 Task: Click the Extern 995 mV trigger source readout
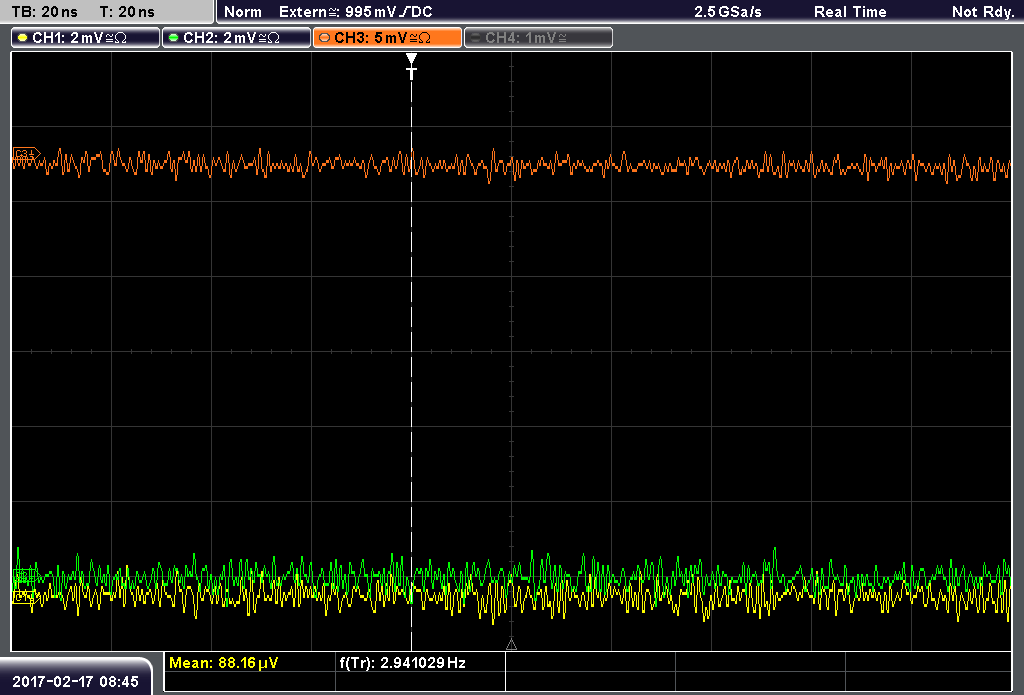point(356,12)
